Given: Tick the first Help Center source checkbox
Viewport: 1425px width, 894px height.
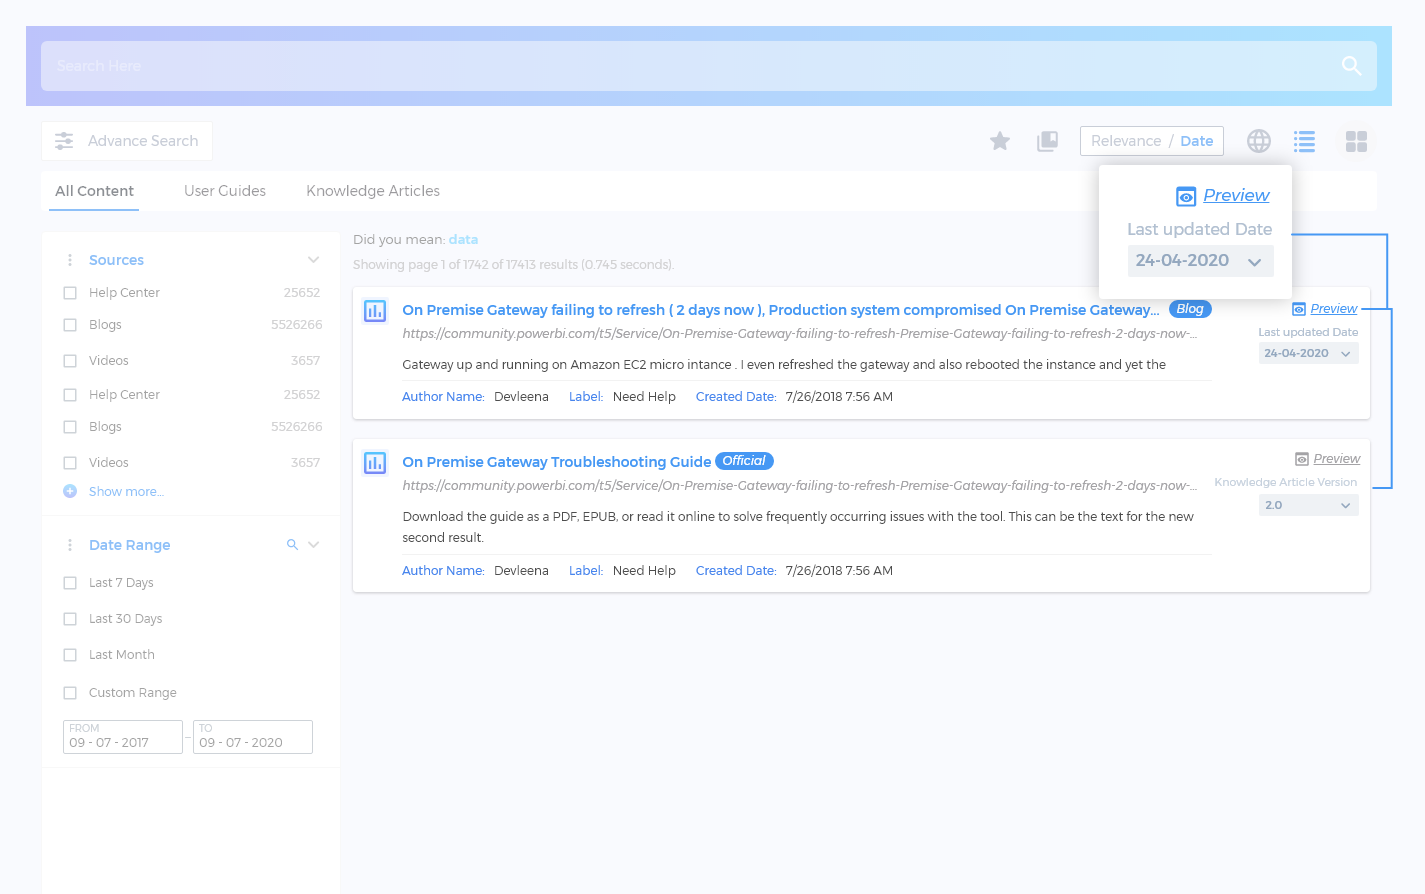Looking at the screenshot, I should 70,293.
